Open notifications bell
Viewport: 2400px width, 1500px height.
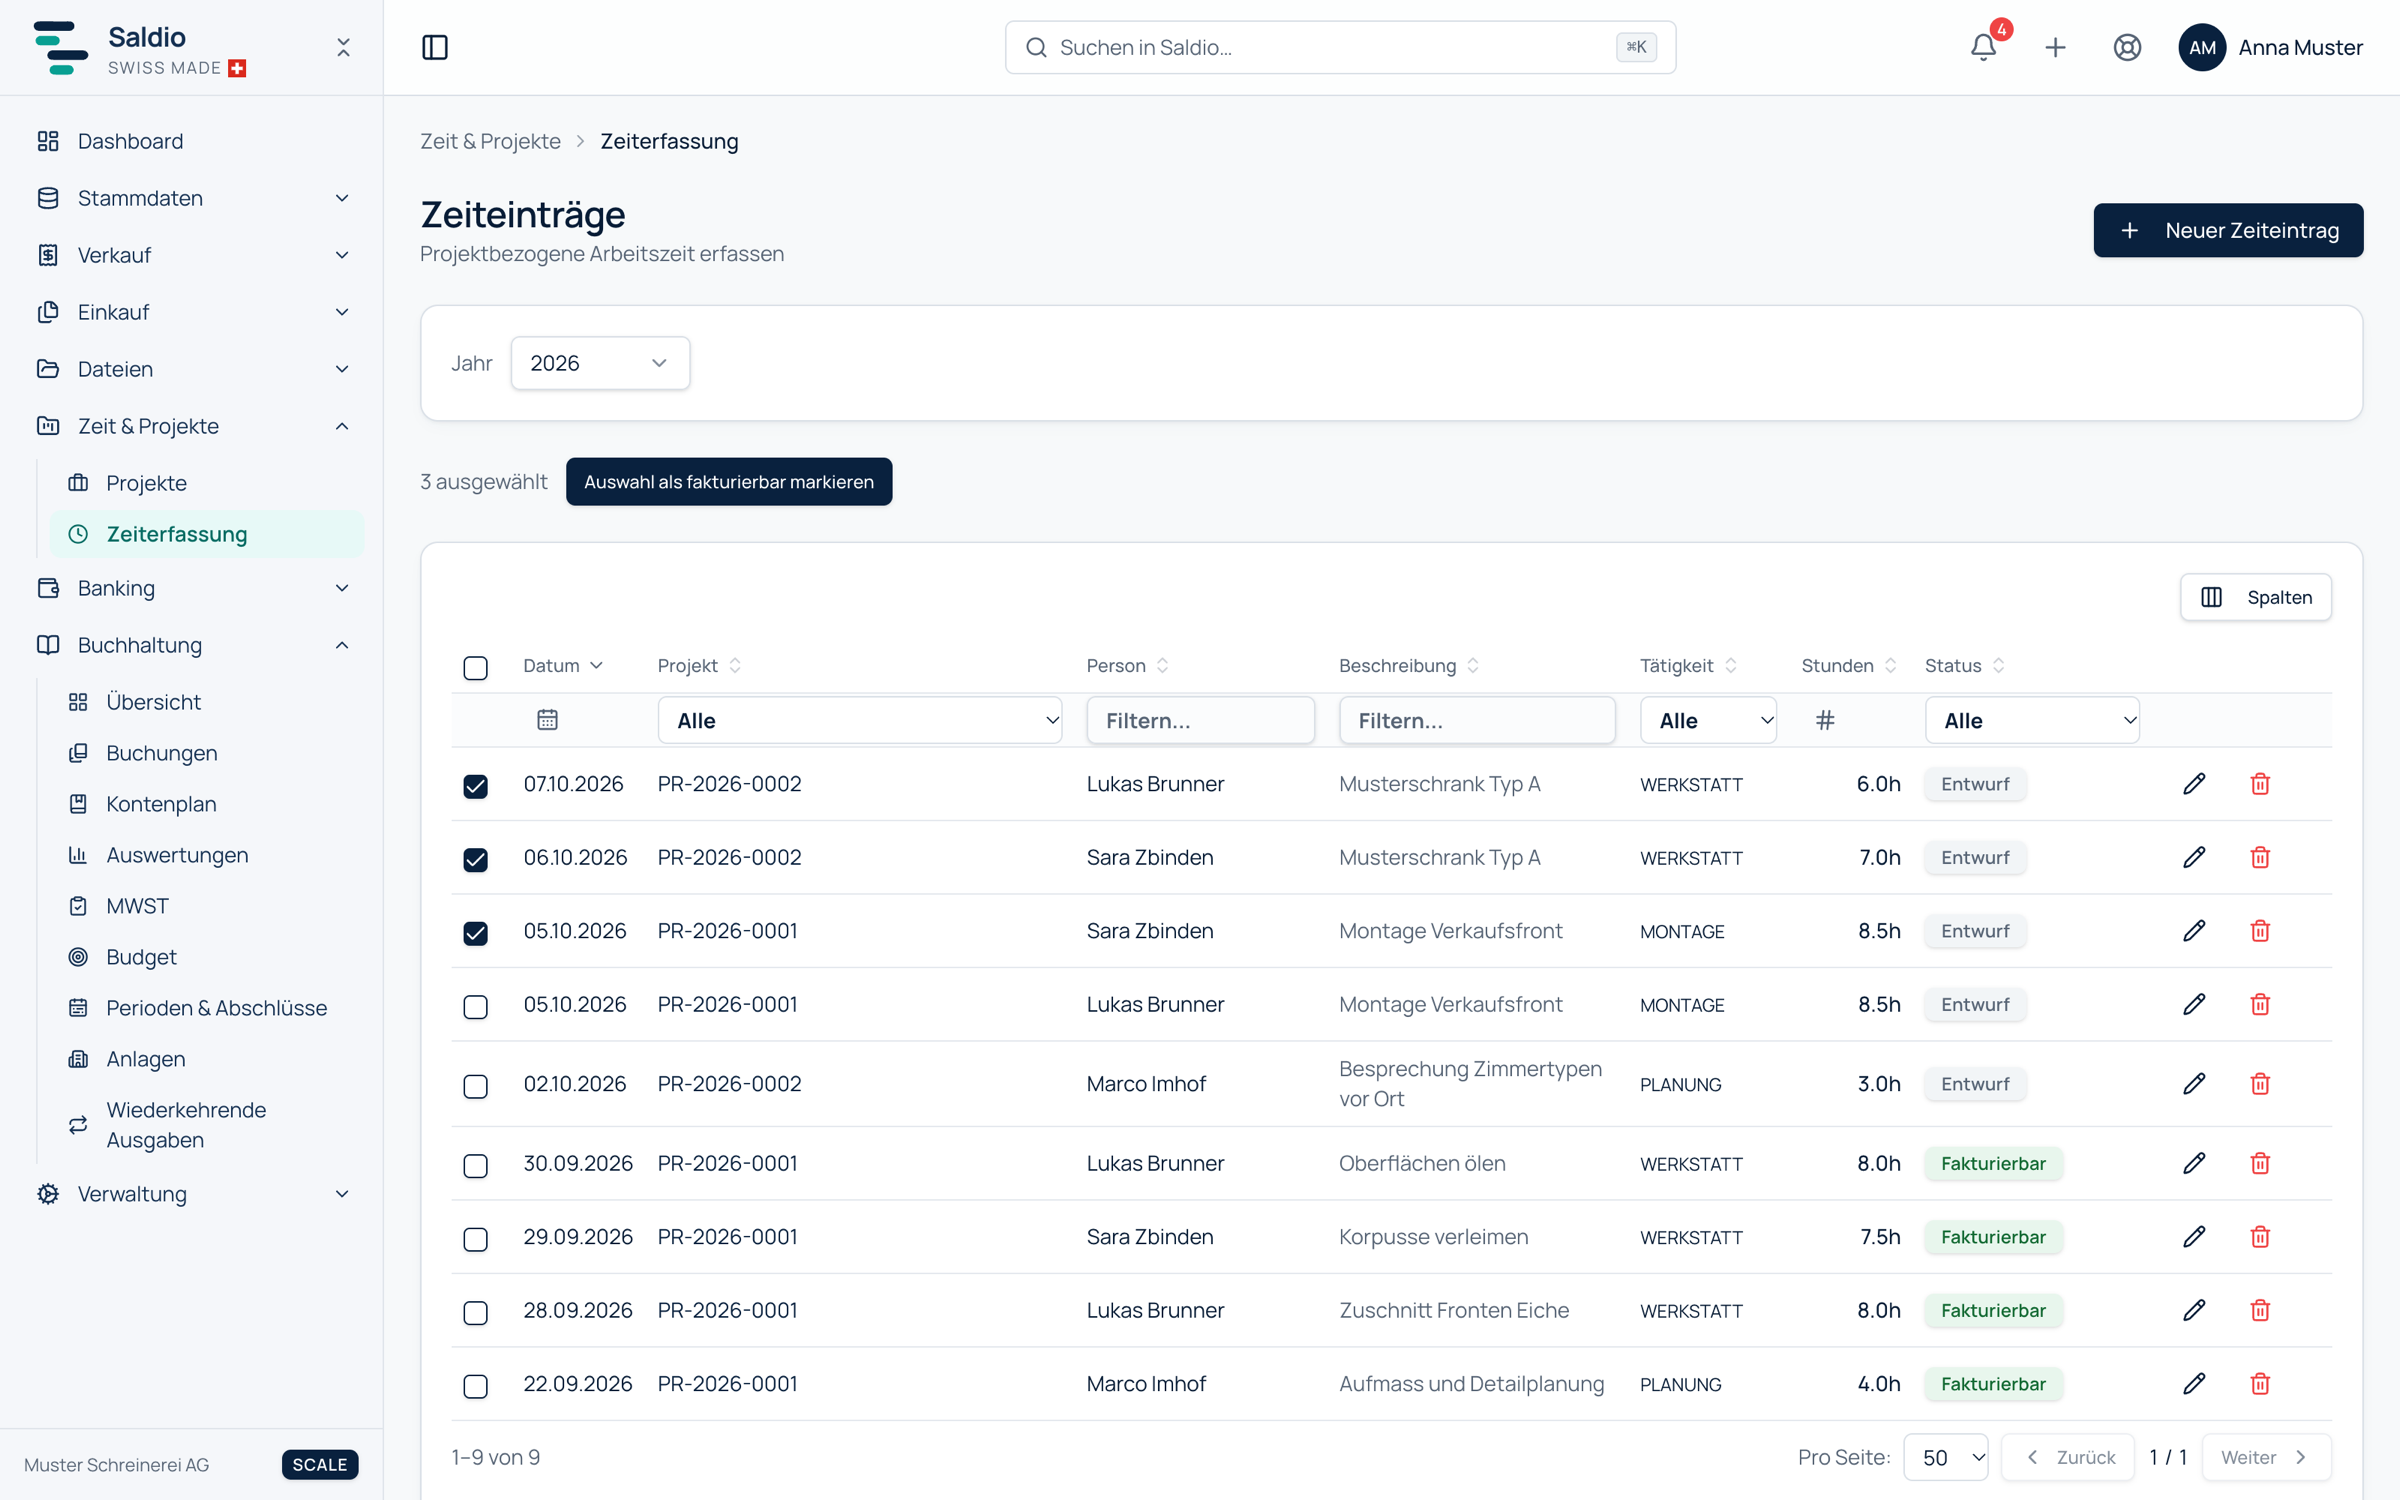[x=1983, y=47]
